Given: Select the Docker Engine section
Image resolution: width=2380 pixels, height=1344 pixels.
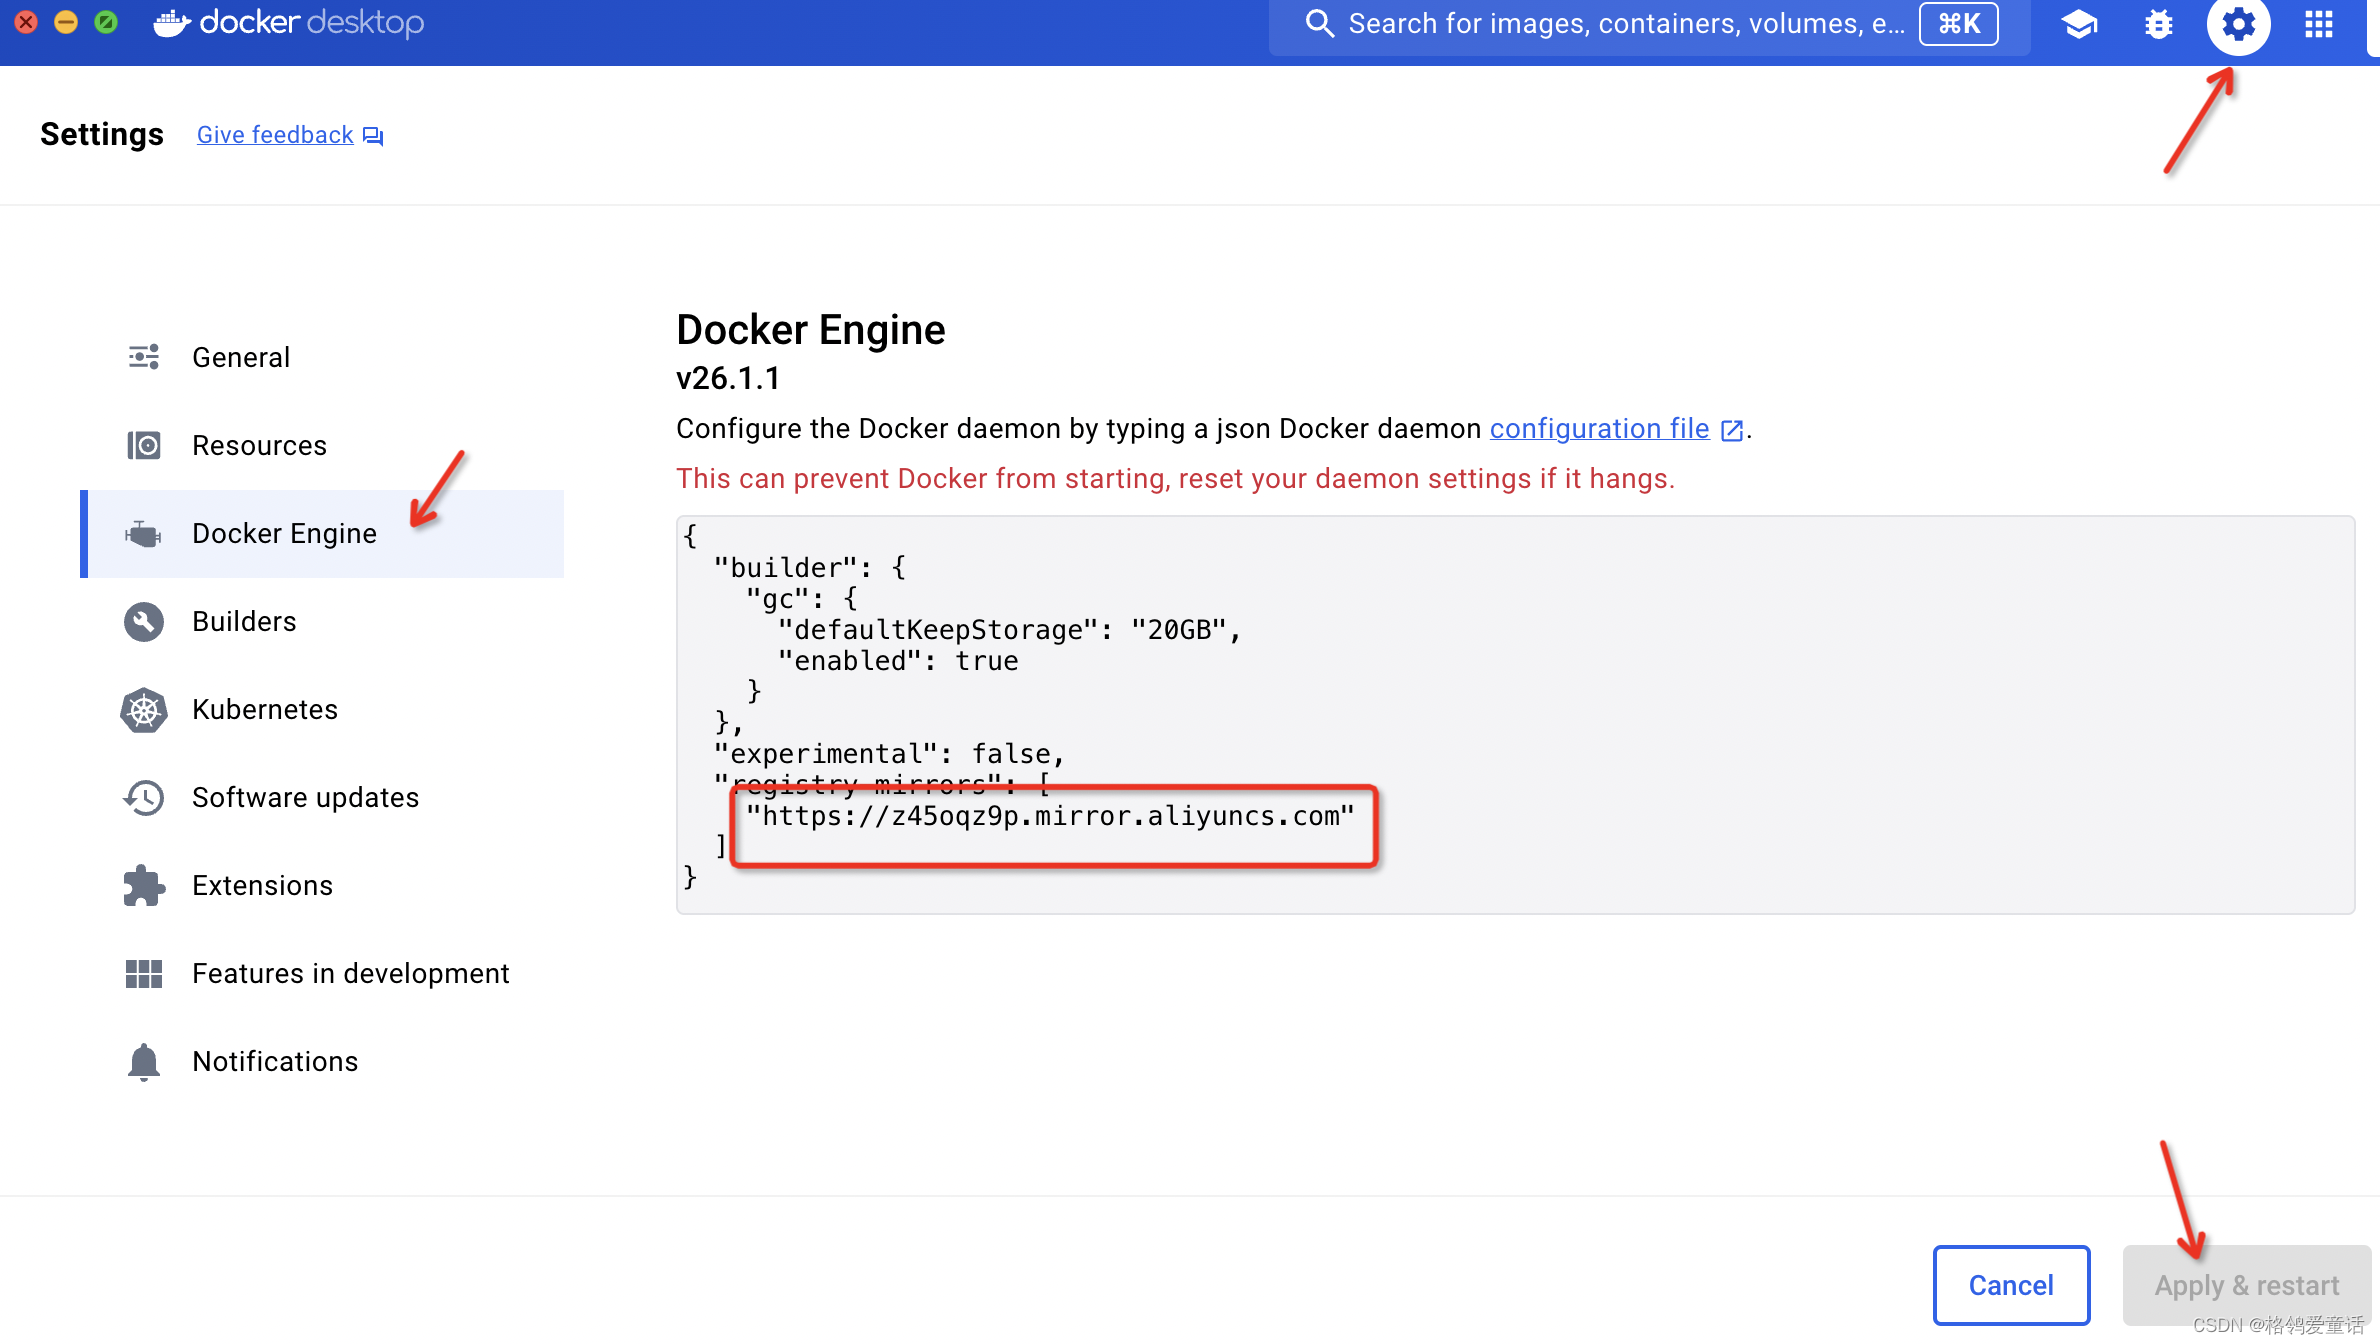Looking at the screenshot, I should 322,534.
